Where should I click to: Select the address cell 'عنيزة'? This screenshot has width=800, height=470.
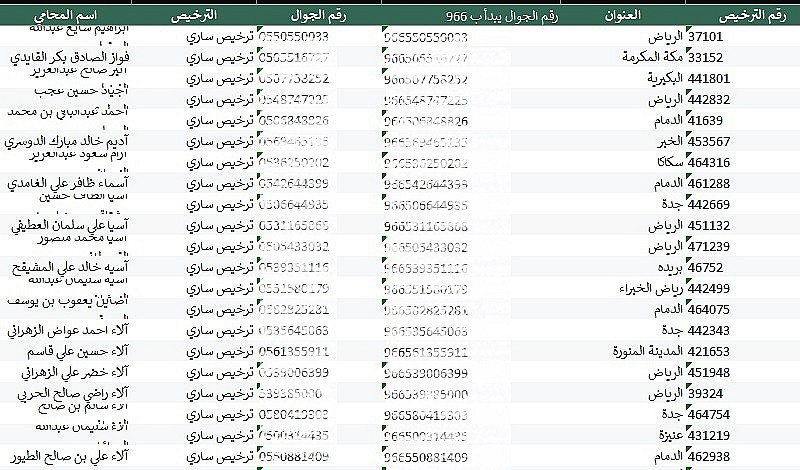671,435
